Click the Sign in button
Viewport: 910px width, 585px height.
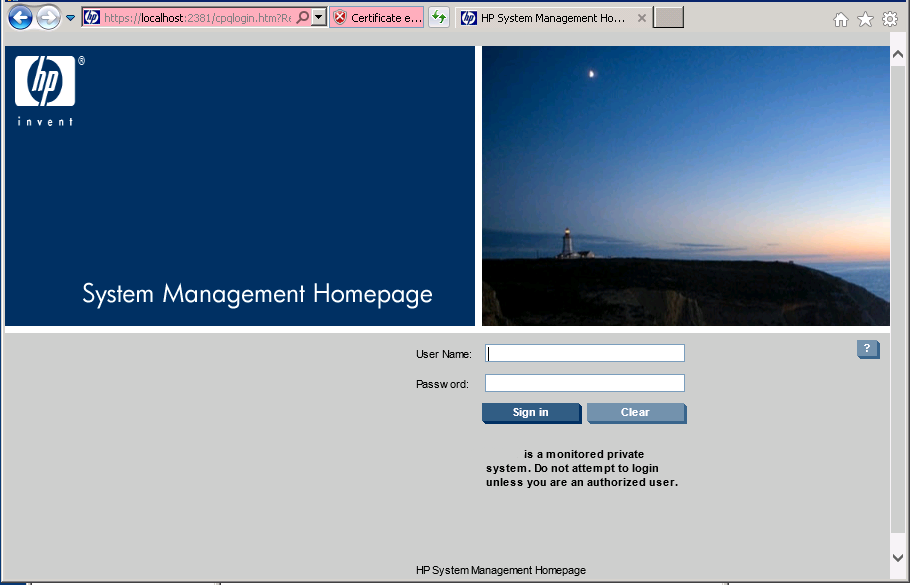click(531, 413)
